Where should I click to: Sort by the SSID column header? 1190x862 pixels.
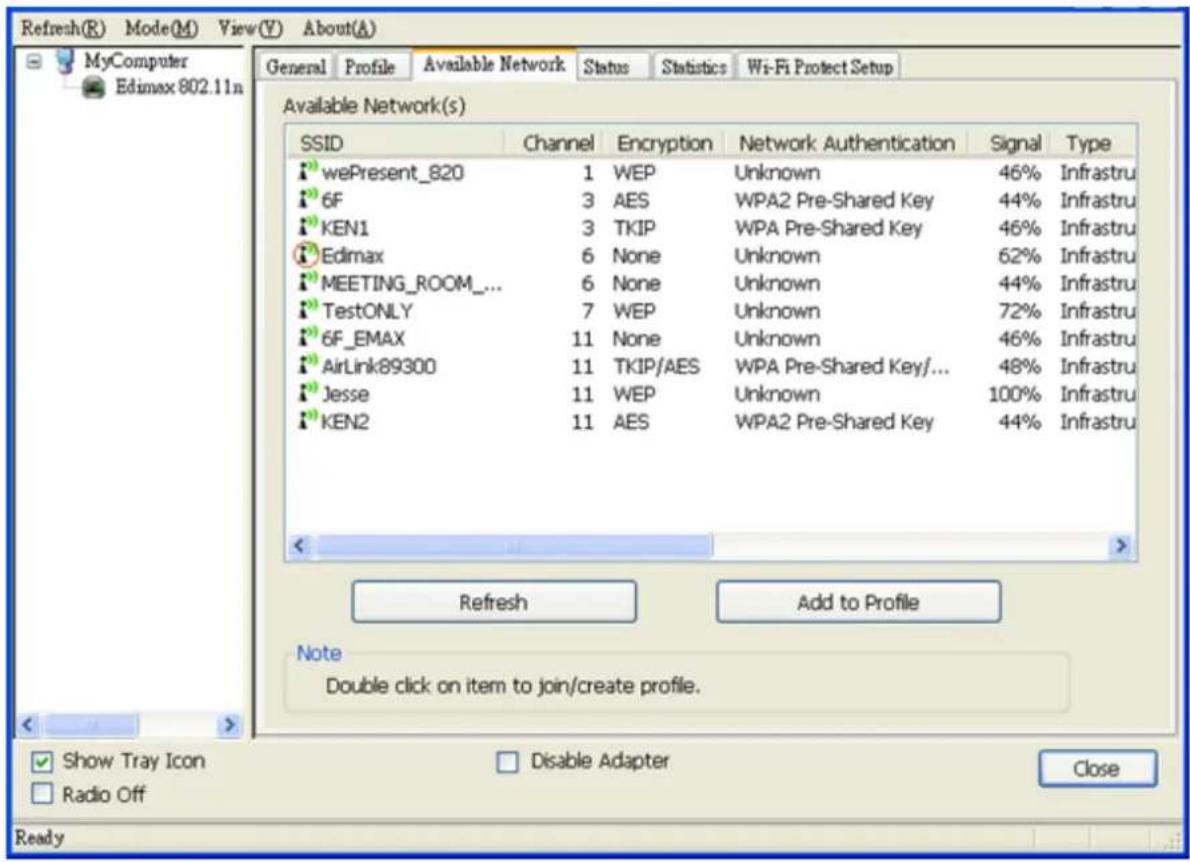click(x=396, y=143)
